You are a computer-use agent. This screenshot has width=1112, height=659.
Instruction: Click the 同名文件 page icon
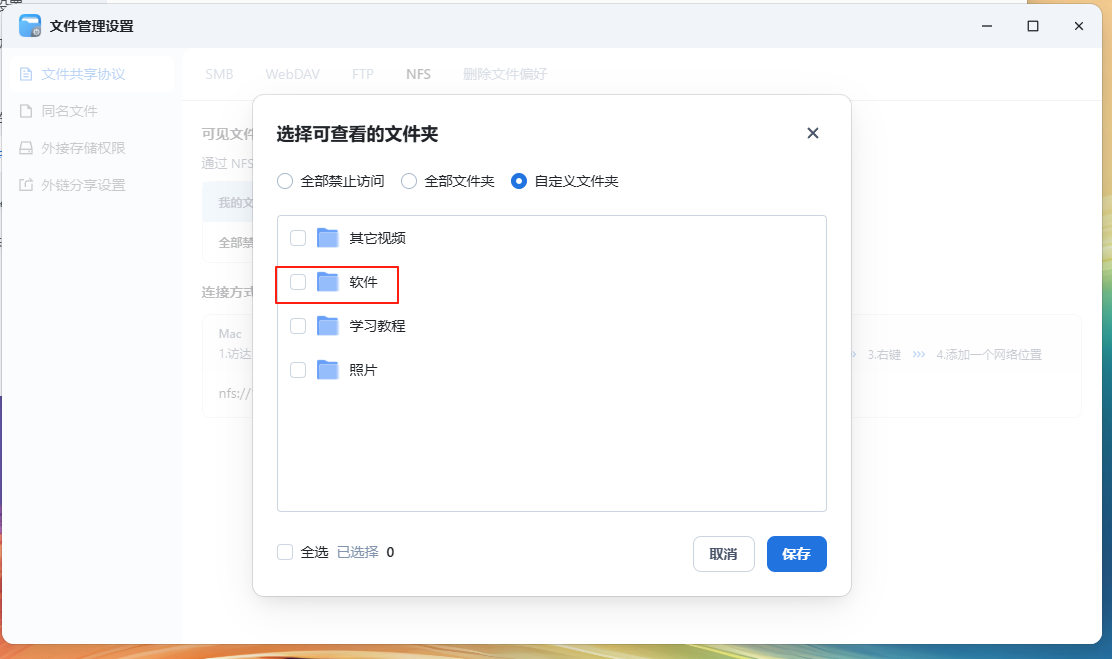tap(26, 111)
